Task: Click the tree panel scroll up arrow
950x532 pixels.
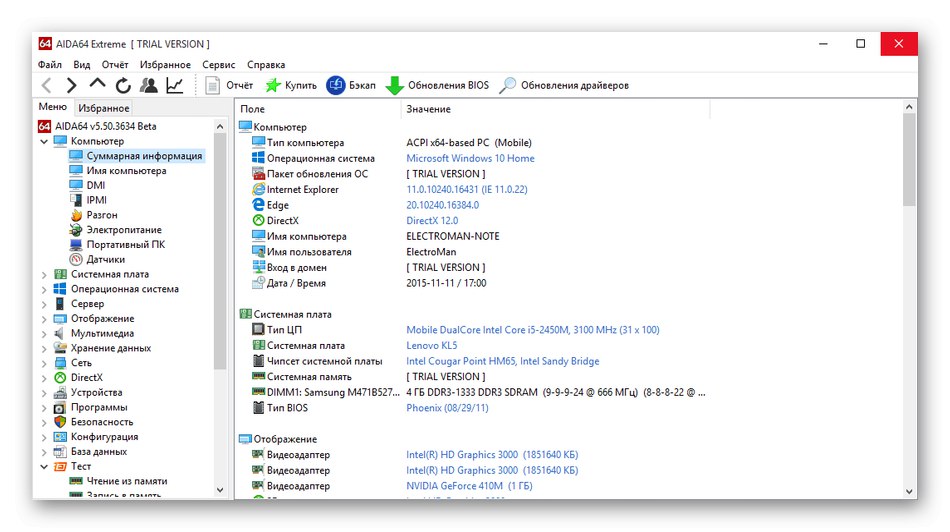Action: (x=220, y=126)
